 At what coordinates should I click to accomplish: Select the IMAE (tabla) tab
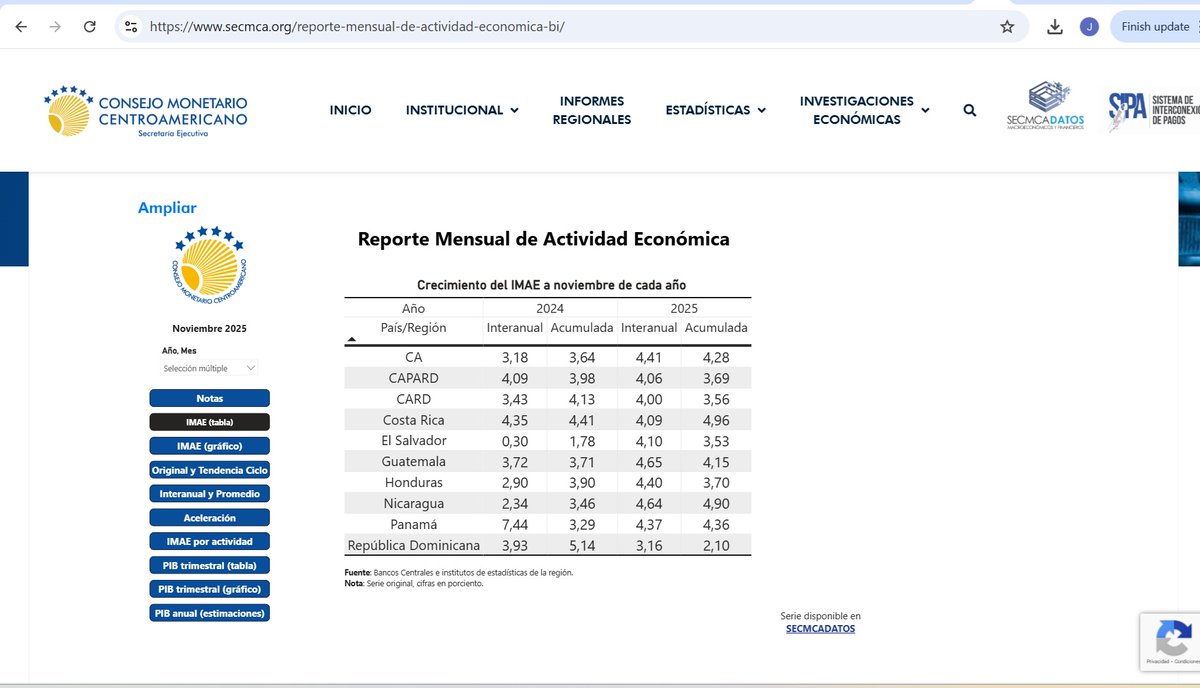click(x=210, y=422)
